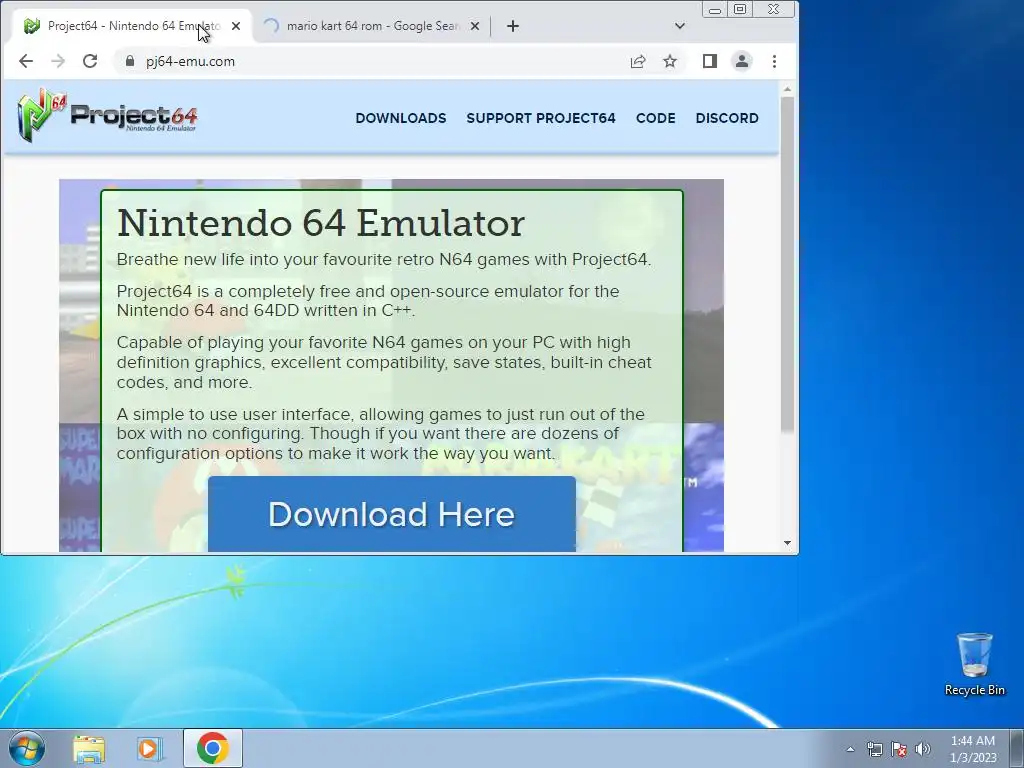
Task: Click the Chrome taskbar icon
Action: coord(213,748)
